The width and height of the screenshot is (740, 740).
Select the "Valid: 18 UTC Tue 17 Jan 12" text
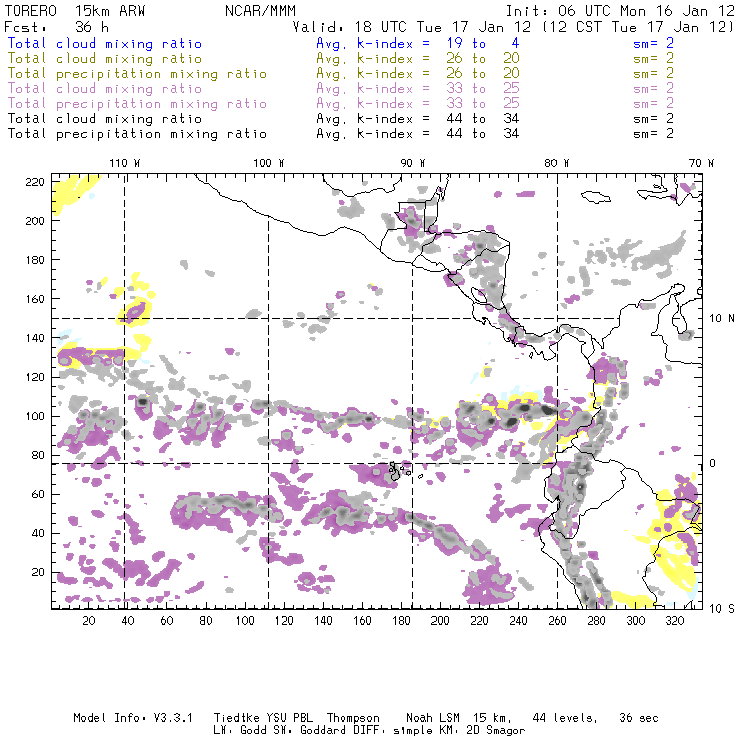412,27
